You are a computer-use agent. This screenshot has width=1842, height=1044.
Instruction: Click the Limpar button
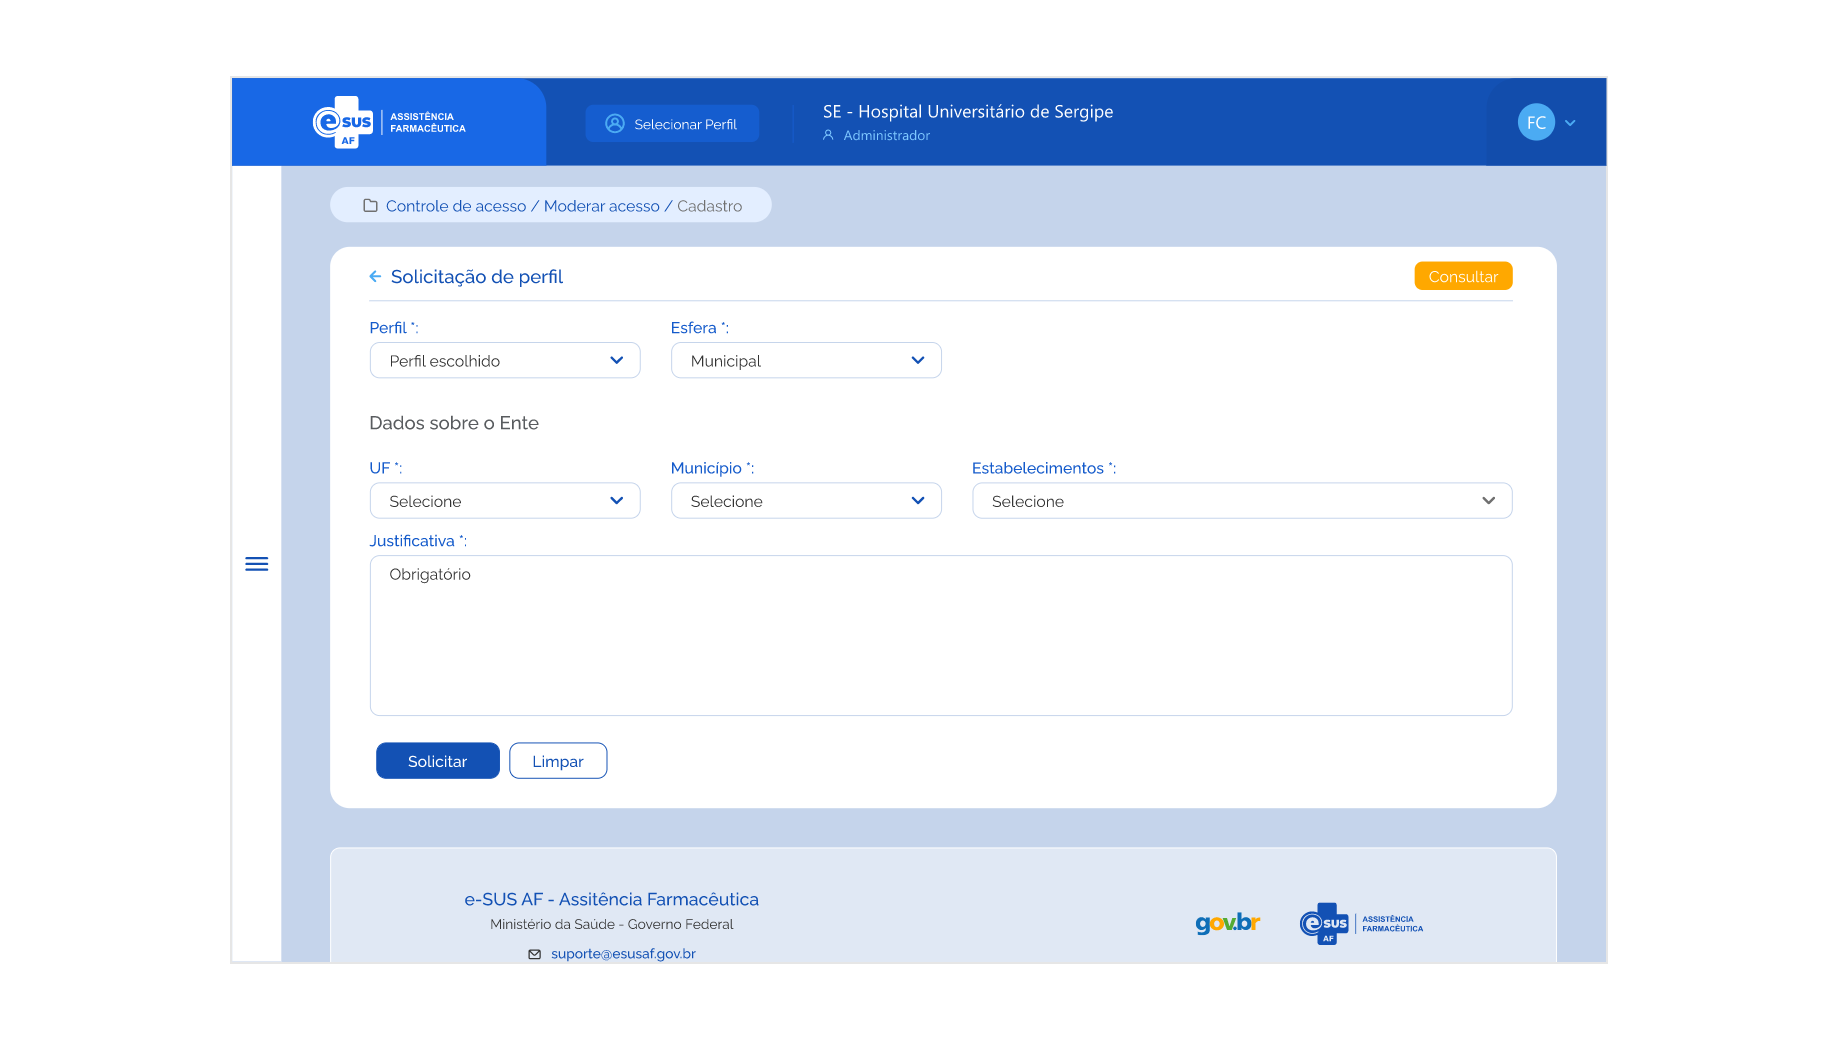557,761
